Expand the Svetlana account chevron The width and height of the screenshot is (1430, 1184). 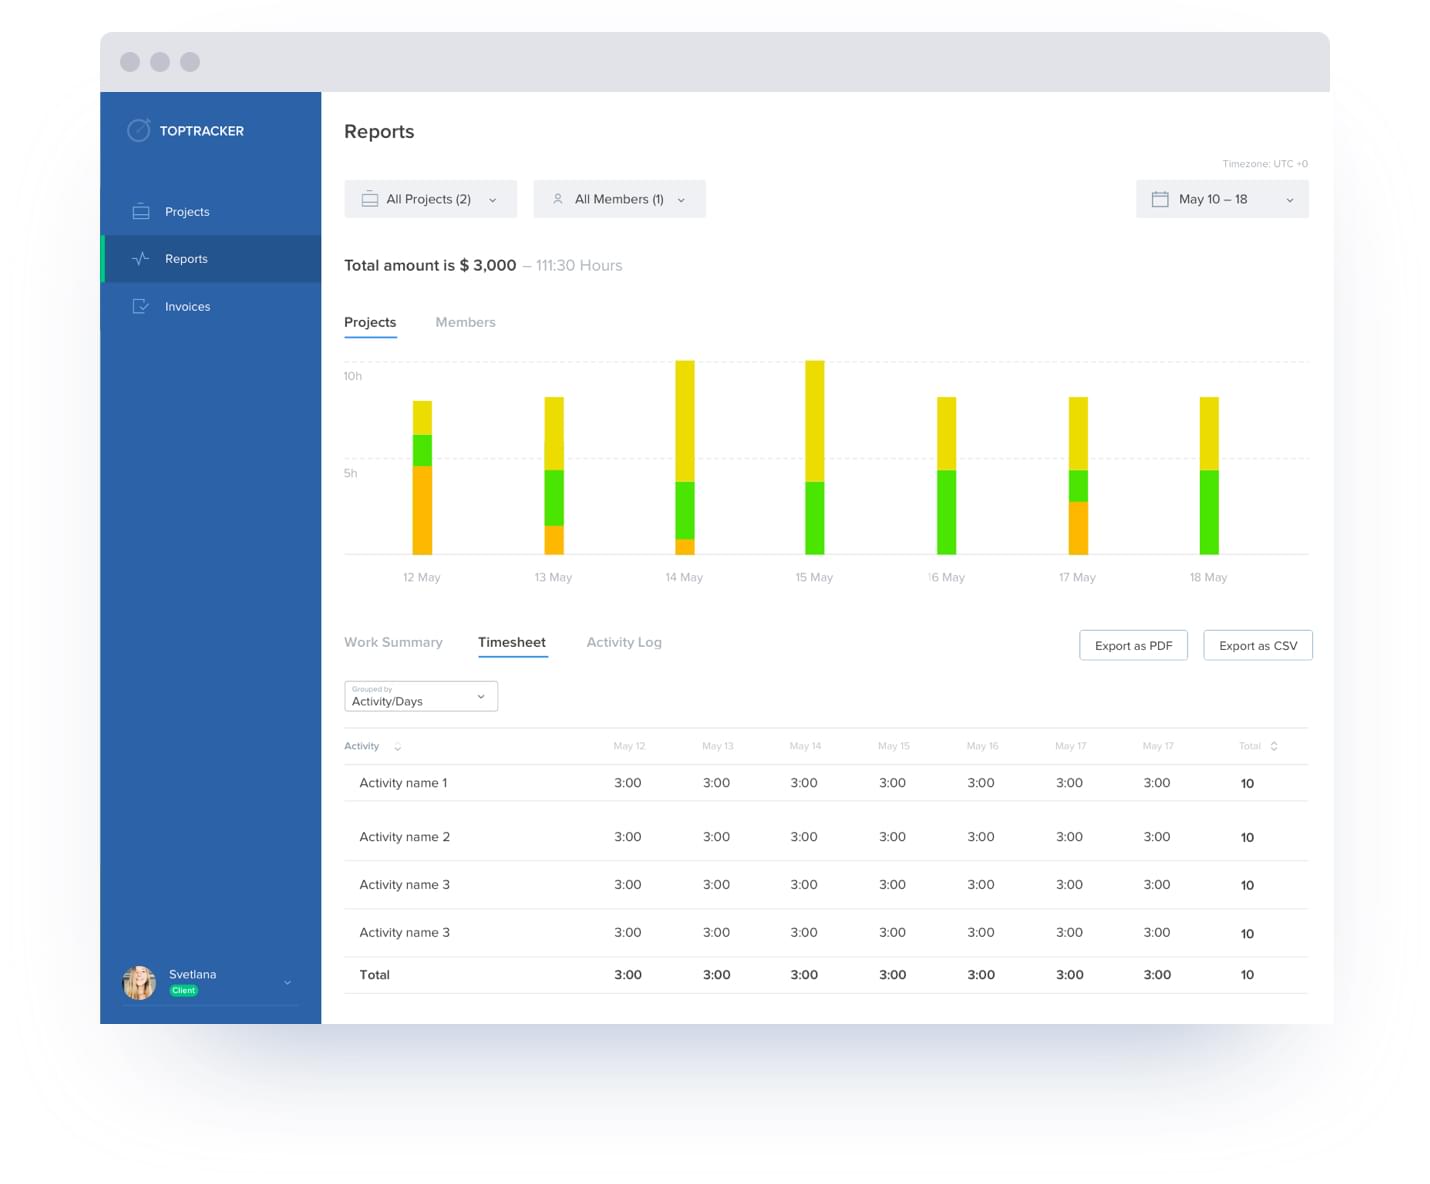(x=287, y=982)
